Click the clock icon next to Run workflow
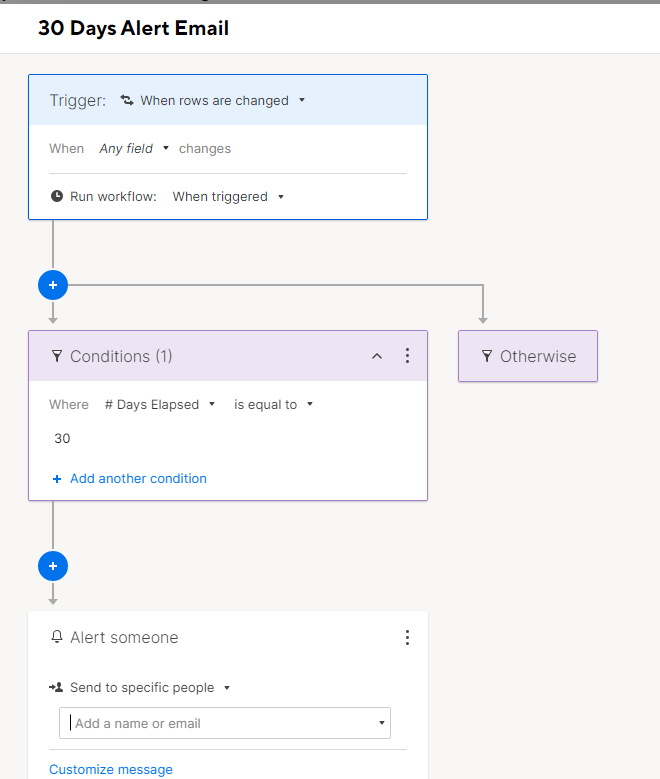Image resolution: width=660 pixels, height=779 pixels. pos(57,196)
